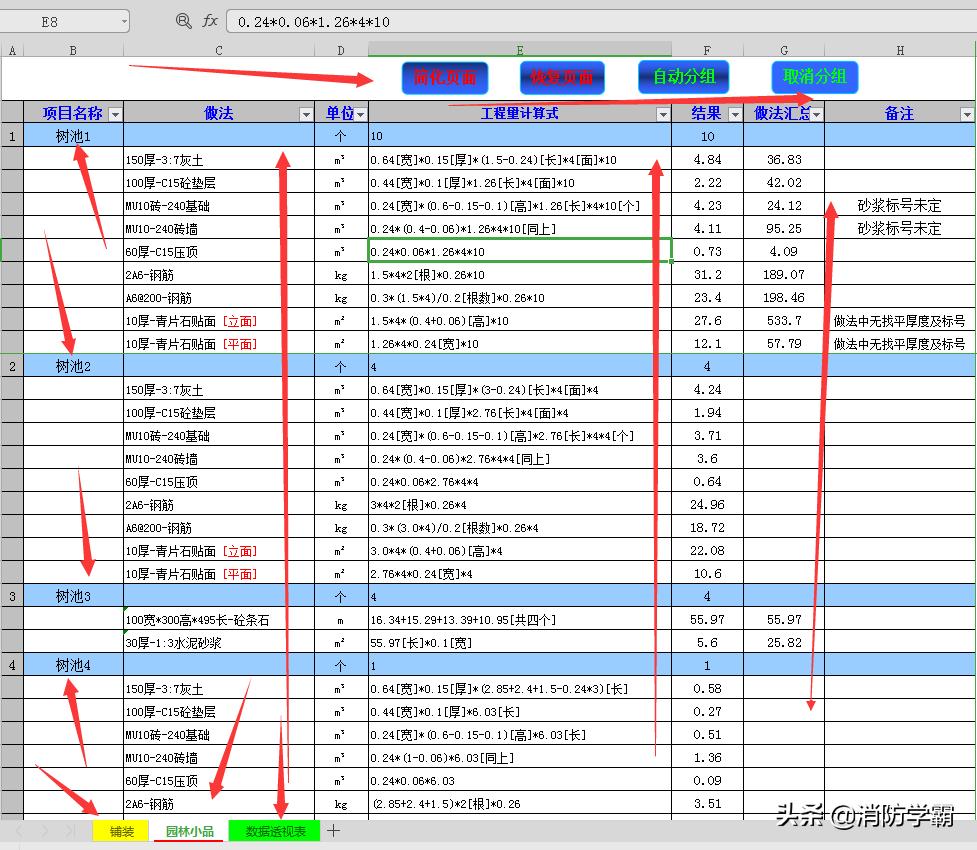Switch to the 铺装 sheet tab
977x850 pixels.
(x=120, y=830)
